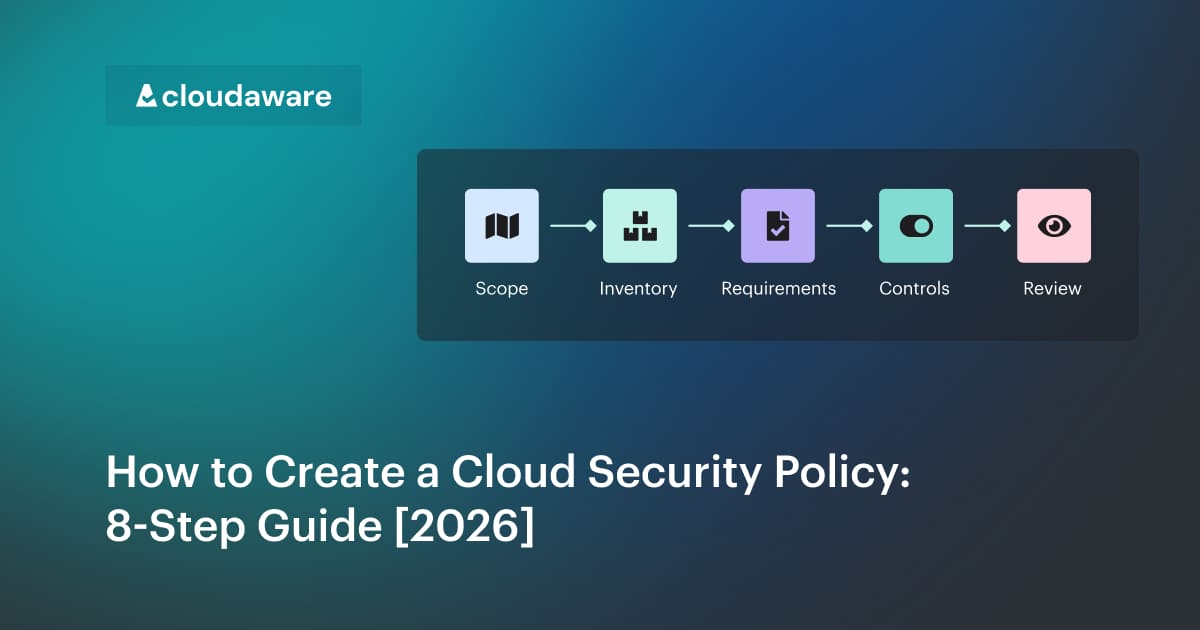Select the "Review" label
Image resolution: width=1200 pixels, height=630 pixels.
[1052, 289]
